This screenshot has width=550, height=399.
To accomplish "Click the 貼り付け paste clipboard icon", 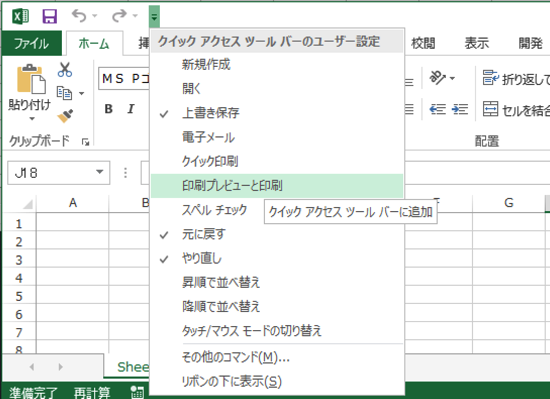I will click(x=31, y=79).
